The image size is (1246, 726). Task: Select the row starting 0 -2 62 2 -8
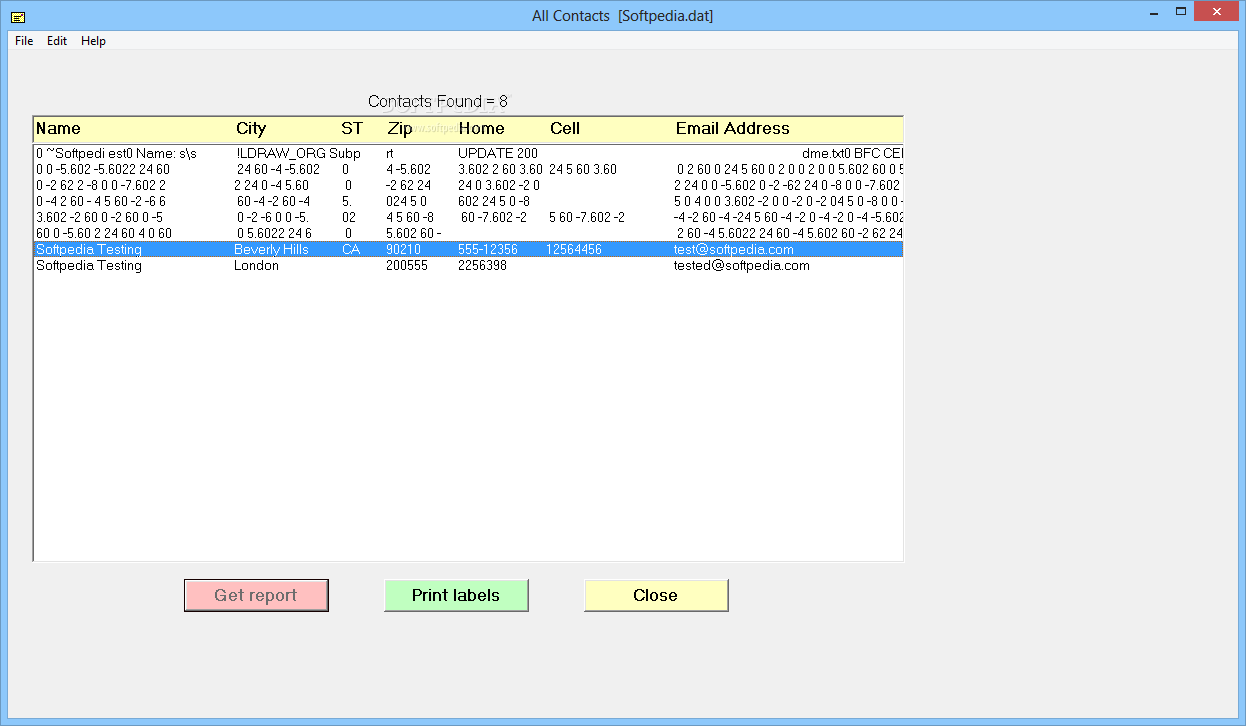(468, 185)
